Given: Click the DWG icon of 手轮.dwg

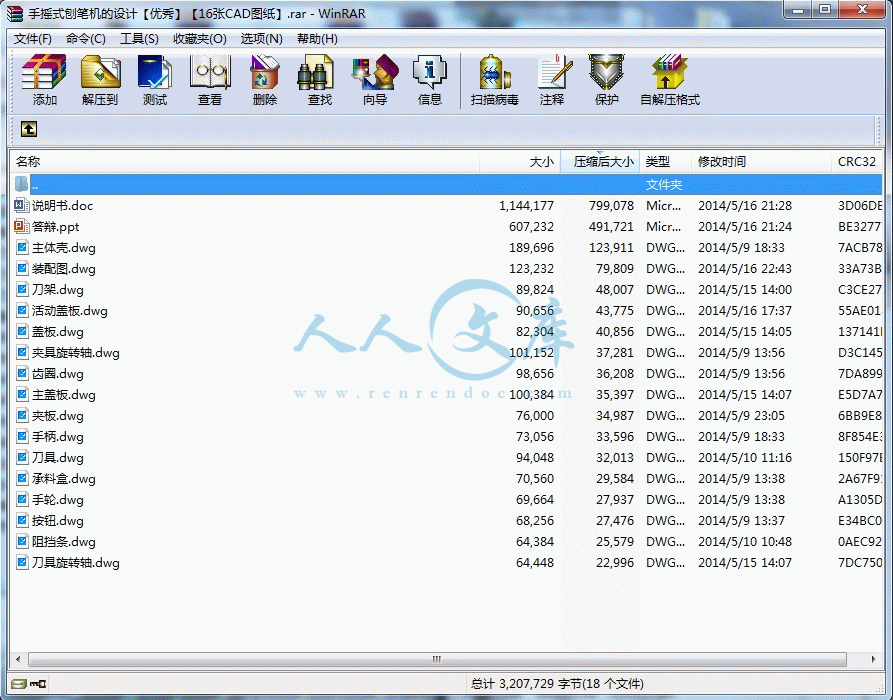Looking at the screenshot, I should pos(22,500).
